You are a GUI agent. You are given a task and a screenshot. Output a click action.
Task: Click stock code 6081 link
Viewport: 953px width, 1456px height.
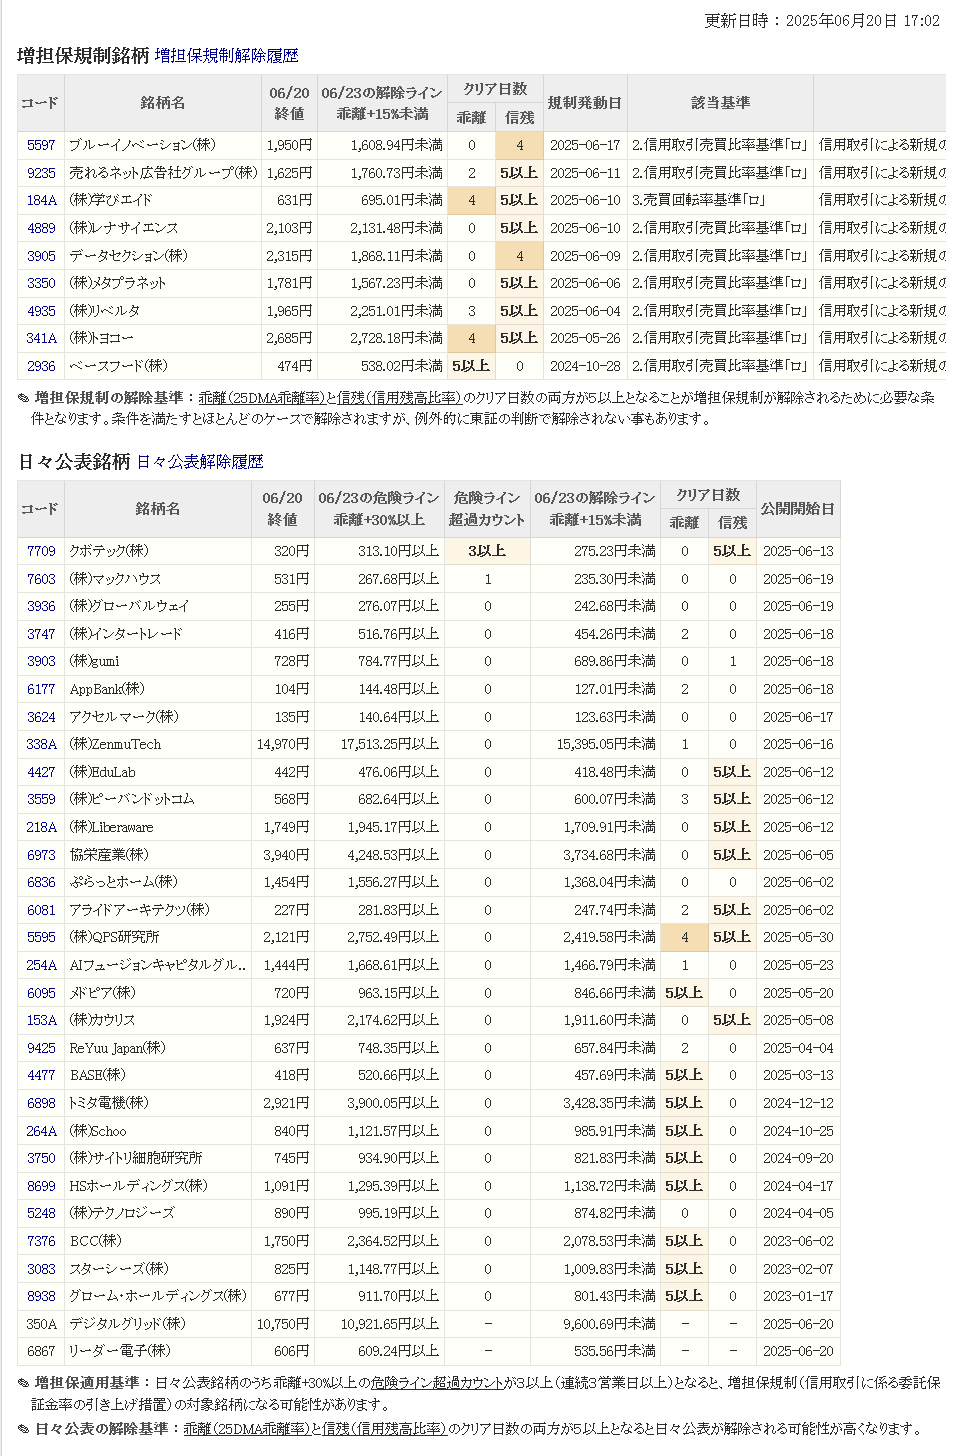(41, 910)
